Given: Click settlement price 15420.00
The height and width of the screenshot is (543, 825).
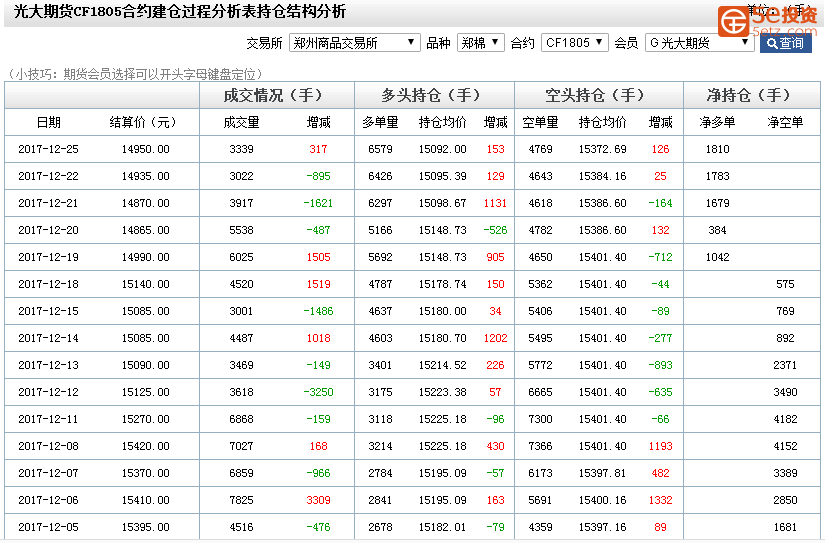Looking at the screenshot, I should [146, 446].
